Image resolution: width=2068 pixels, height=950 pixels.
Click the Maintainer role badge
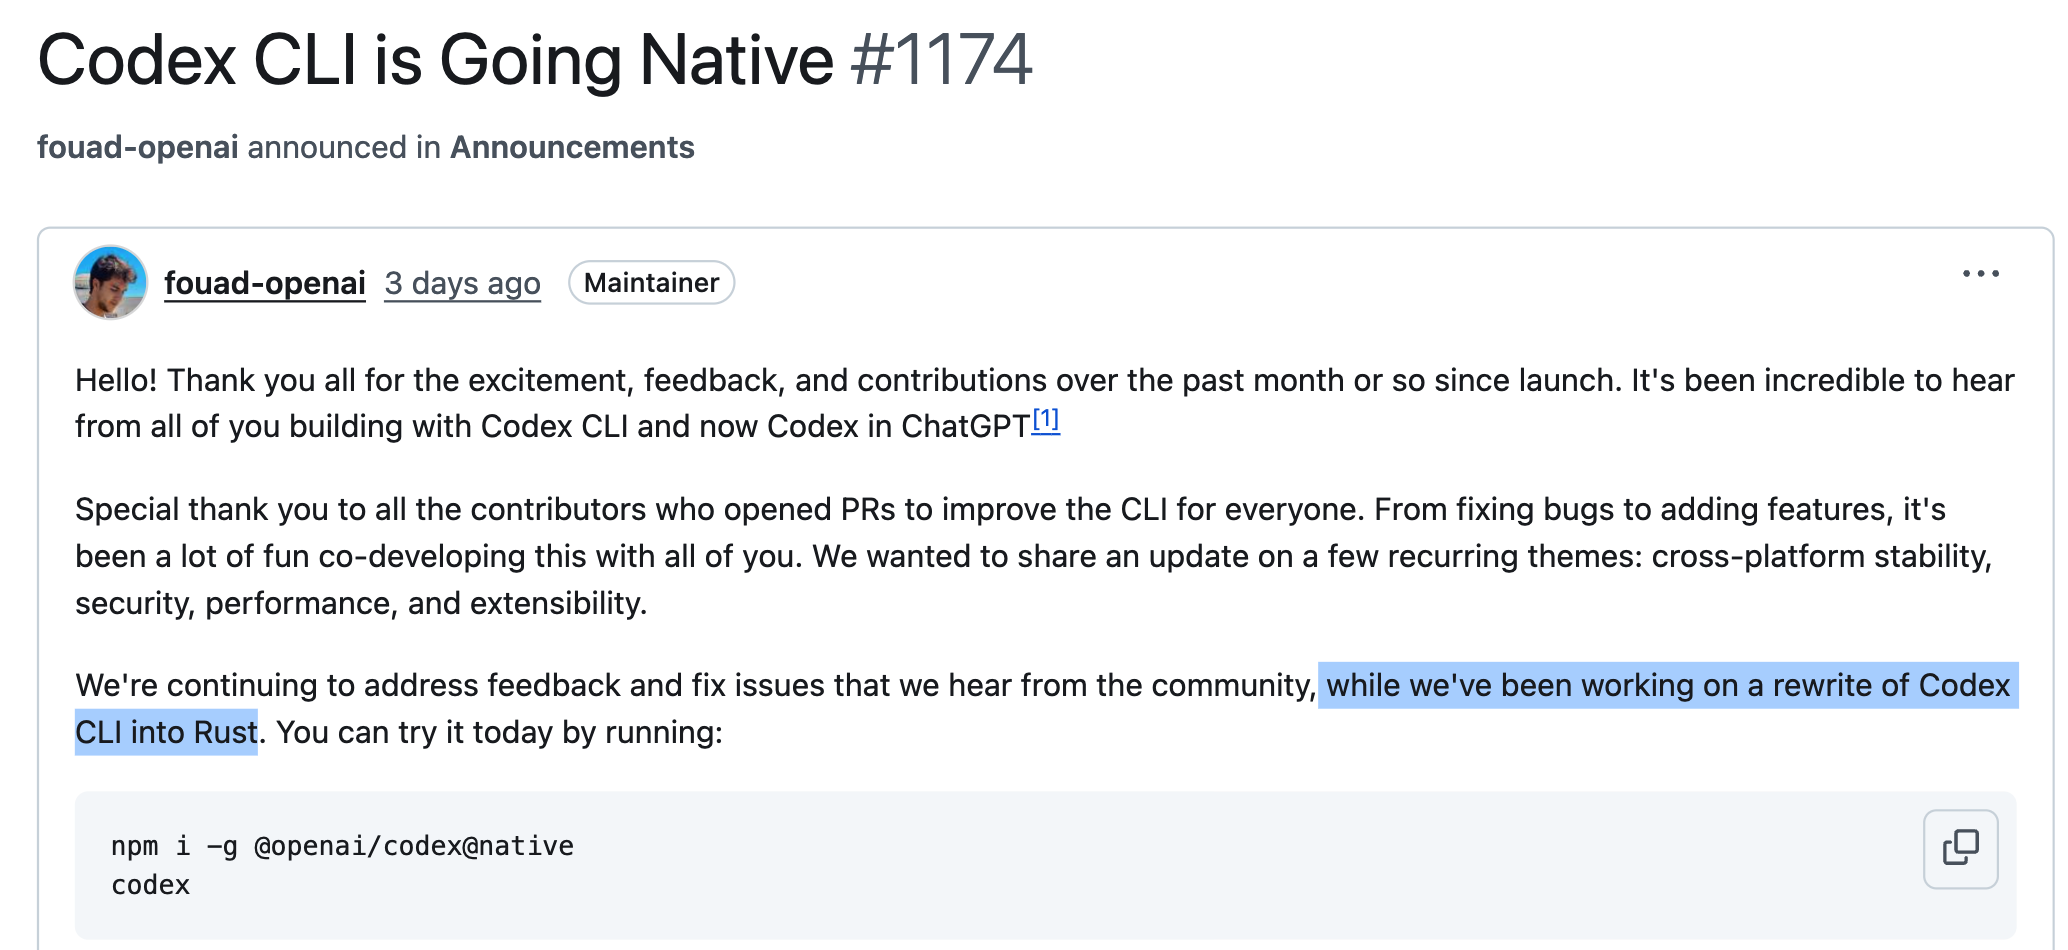pyautogui.click(x=651, y=283)
